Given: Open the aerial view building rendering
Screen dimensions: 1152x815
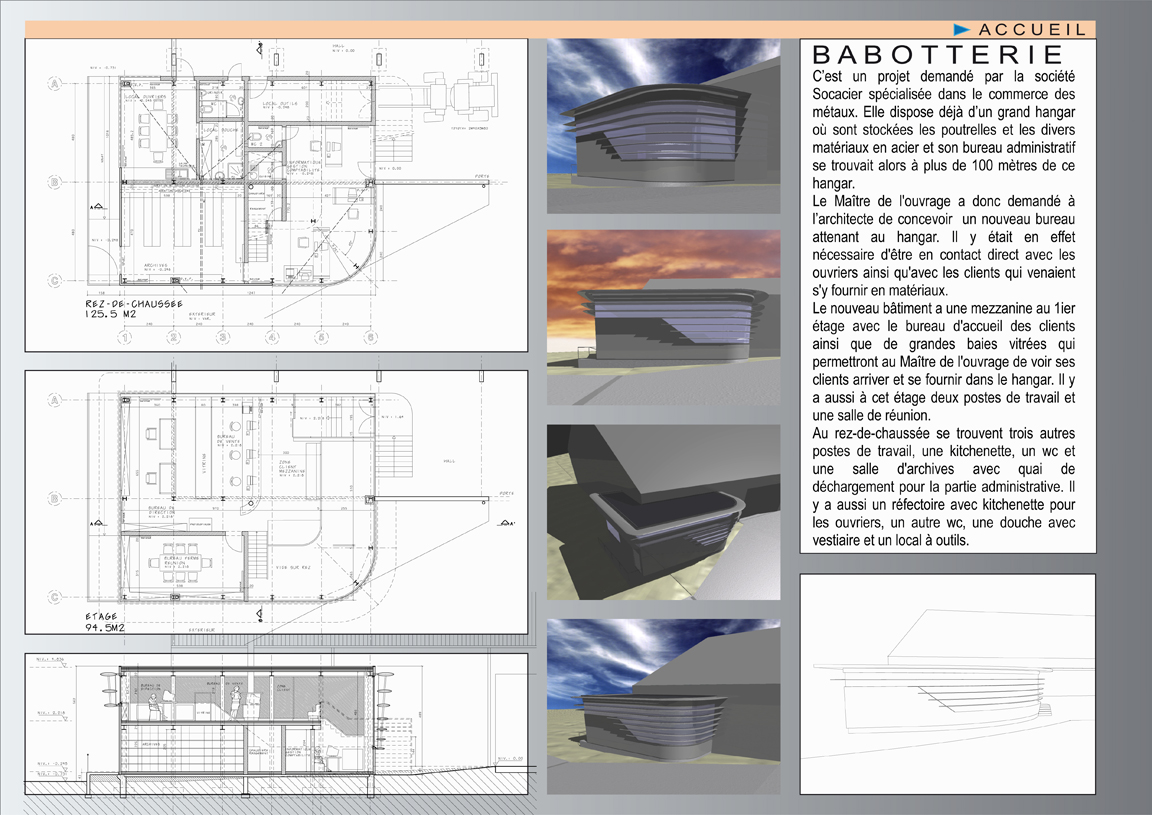Looking at the screenshot, I should pos(663,511).
